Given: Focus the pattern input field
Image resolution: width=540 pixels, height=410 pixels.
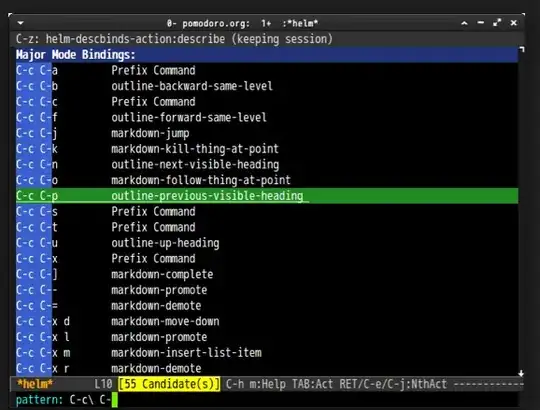Looking at the screenshot, I should (x=267, y=400).
